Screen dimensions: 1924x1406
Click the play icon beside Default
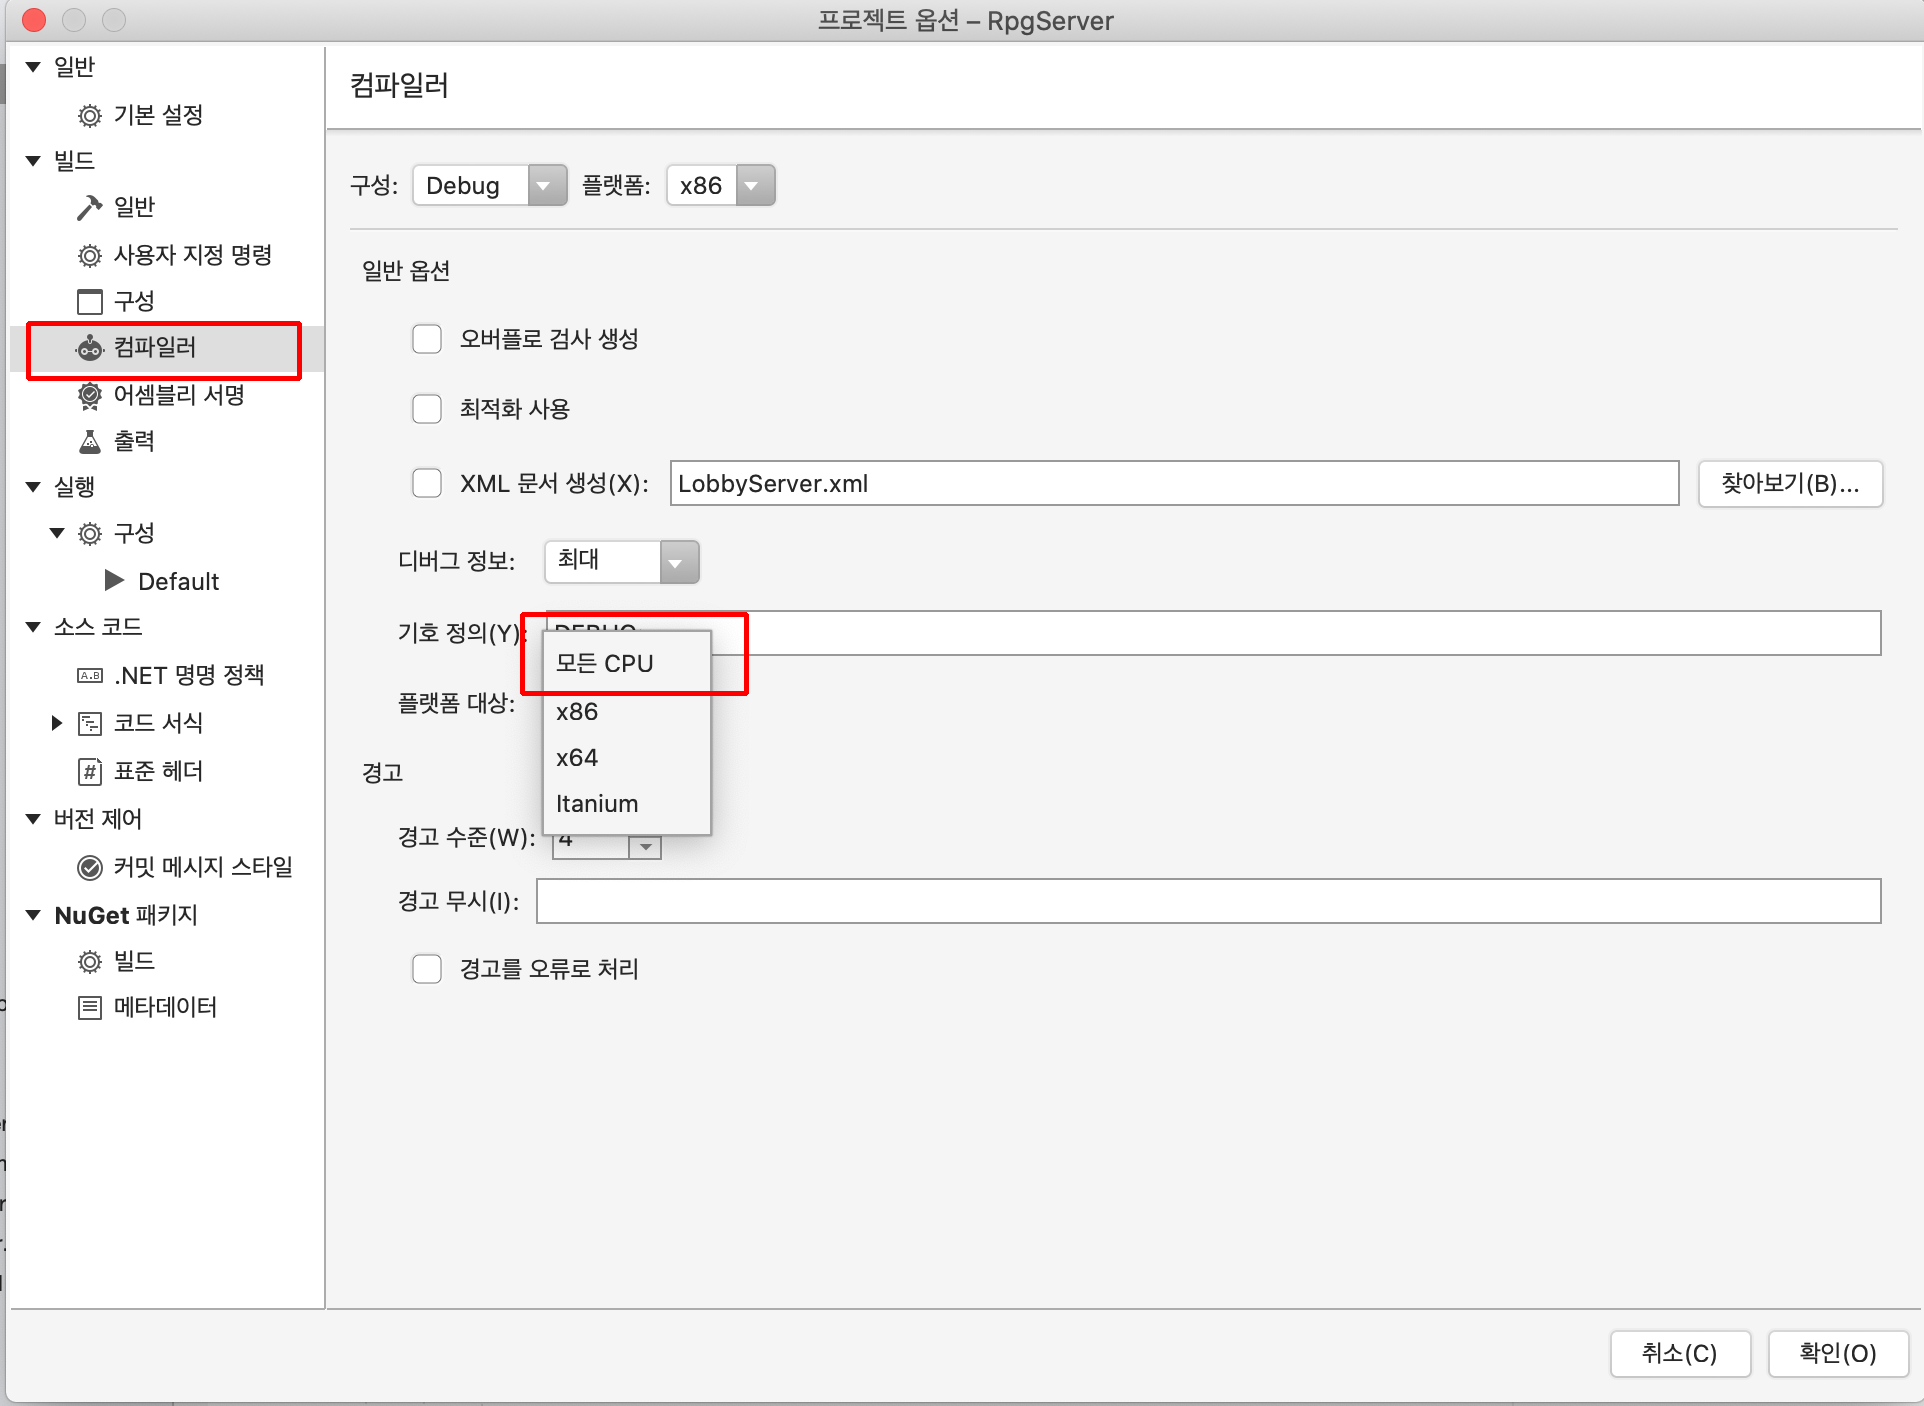114,581
